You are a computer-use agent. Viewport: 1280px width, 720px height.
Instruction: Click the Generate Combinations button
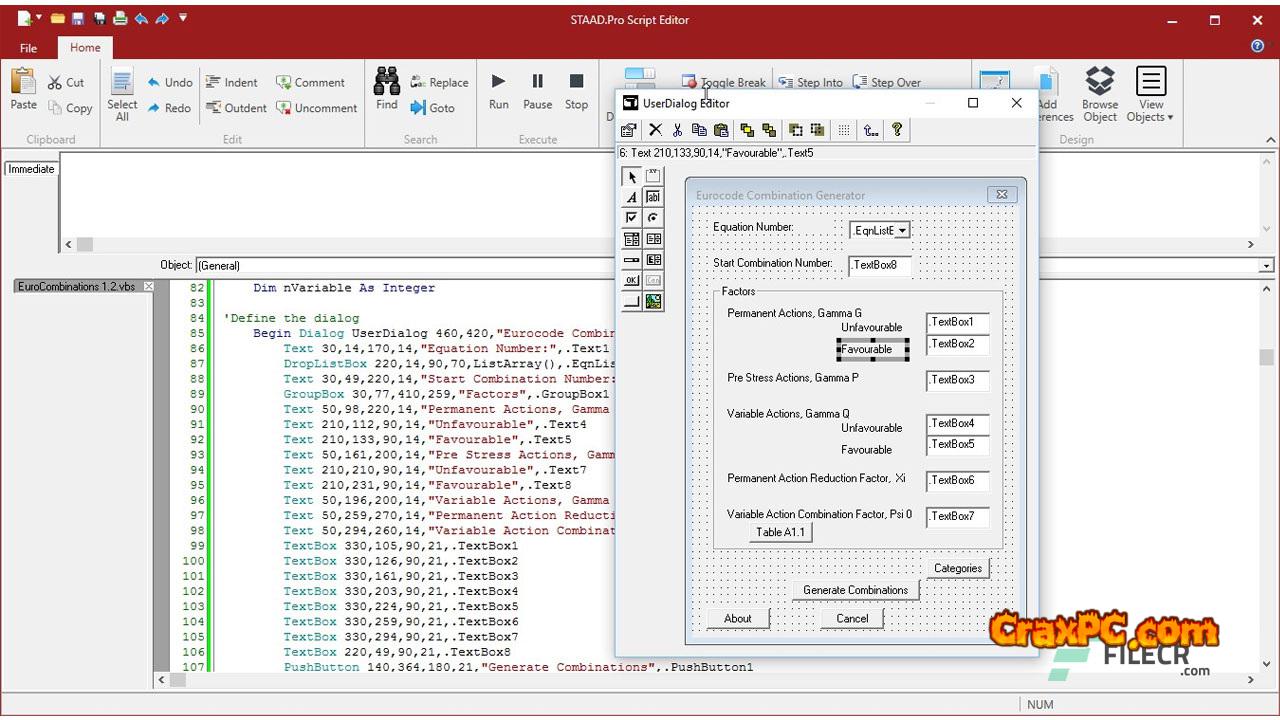pos(855,590)
